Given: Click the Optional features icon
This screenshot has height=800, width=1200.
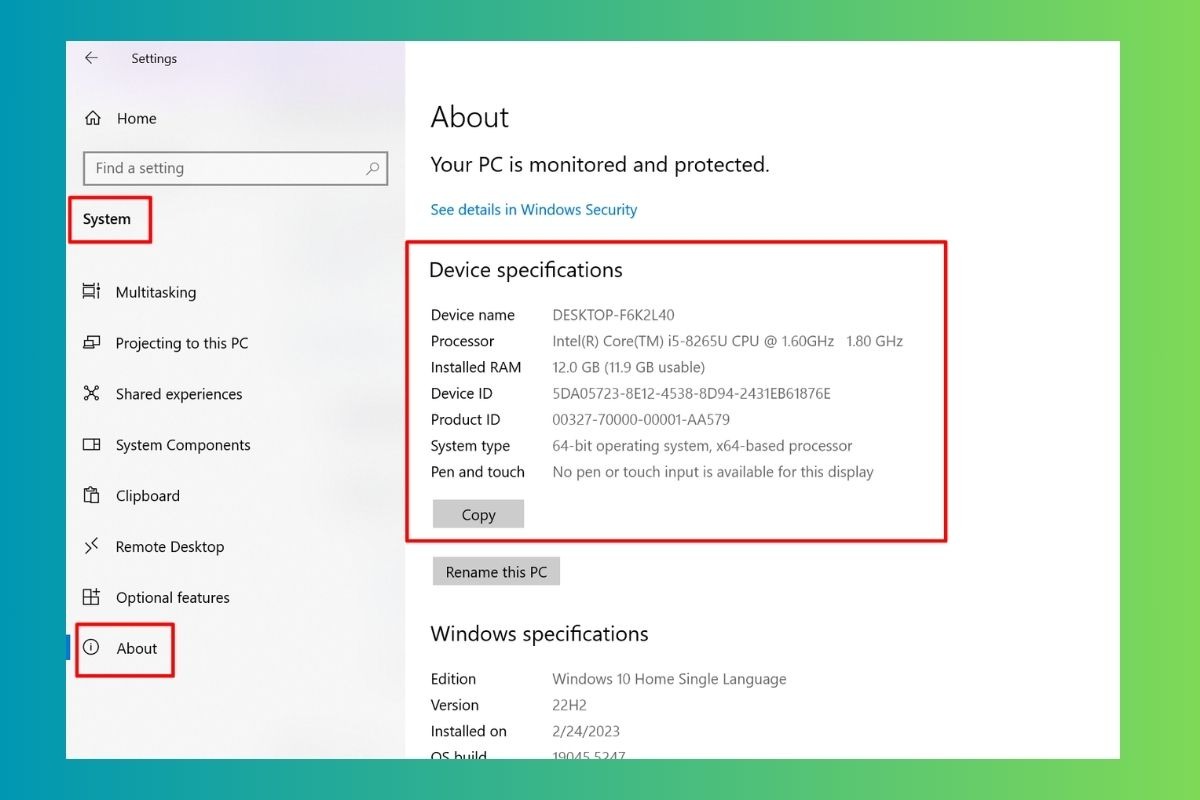Looking at the screenshot, I should 91,597.
